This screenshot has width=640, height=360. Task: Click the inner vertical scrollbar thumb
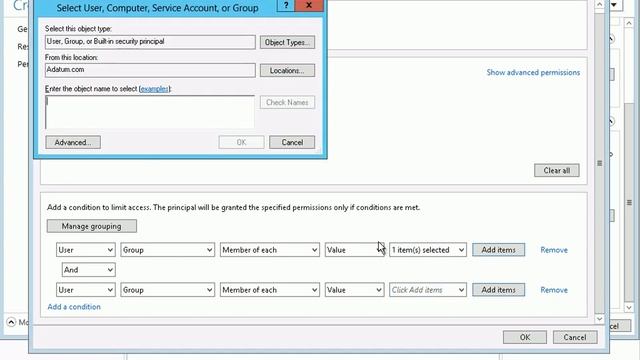coord(599,163)
